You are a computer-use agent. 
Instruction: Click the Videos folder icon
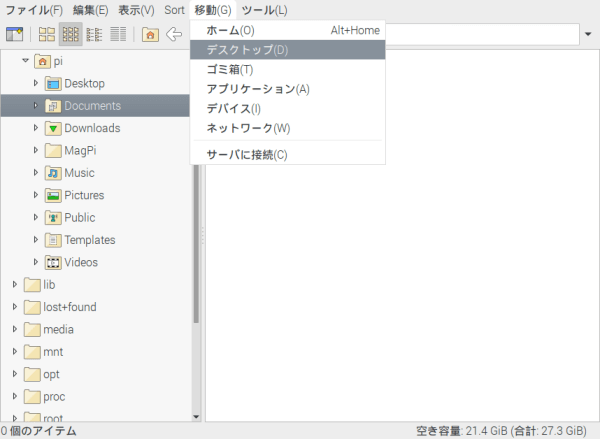pyautogui.click(x=53, y=262)
